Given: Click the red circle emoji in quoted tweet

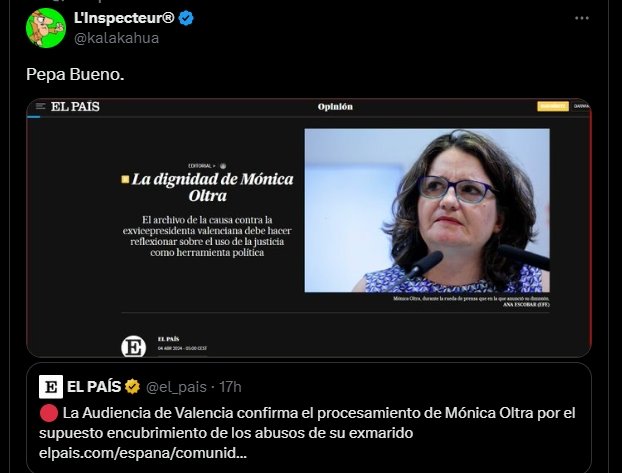Looking at the screenshot, I should (49, 413).
